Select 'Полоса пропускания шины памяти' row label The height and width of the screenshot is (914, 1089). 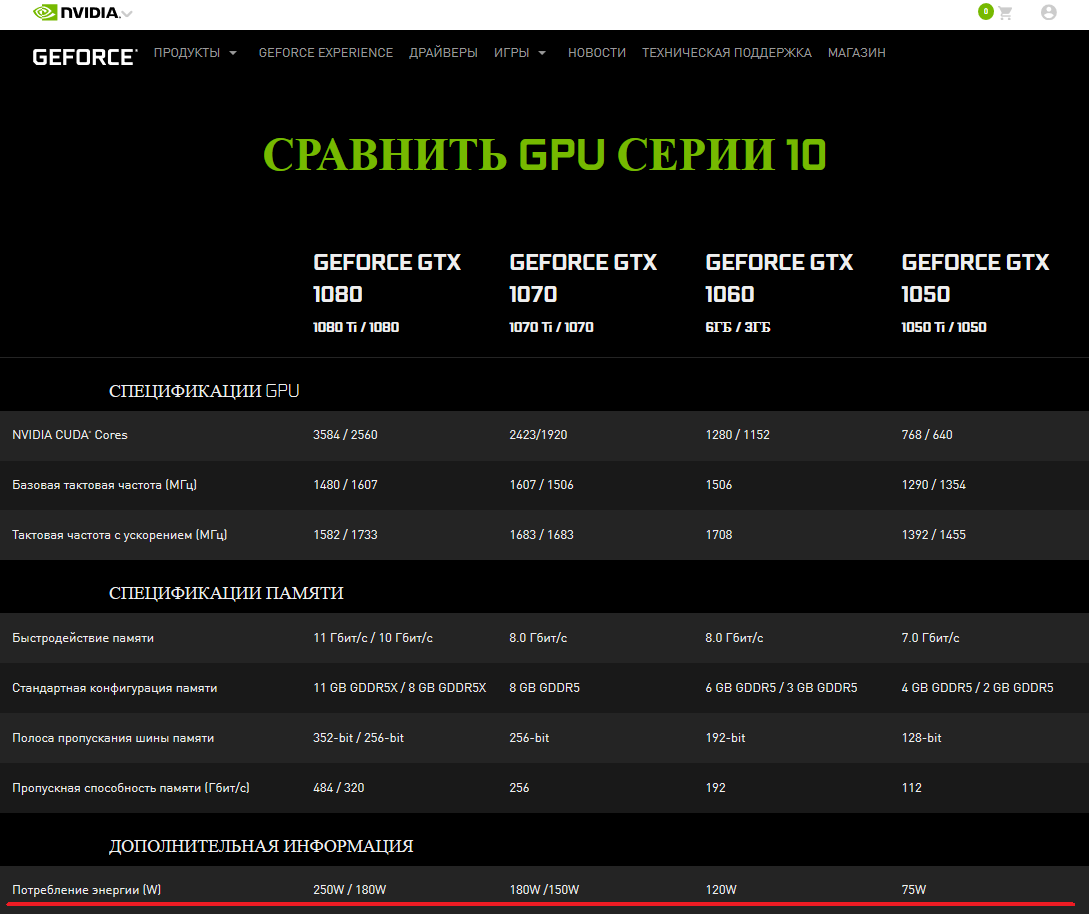(x=113, y=738)
